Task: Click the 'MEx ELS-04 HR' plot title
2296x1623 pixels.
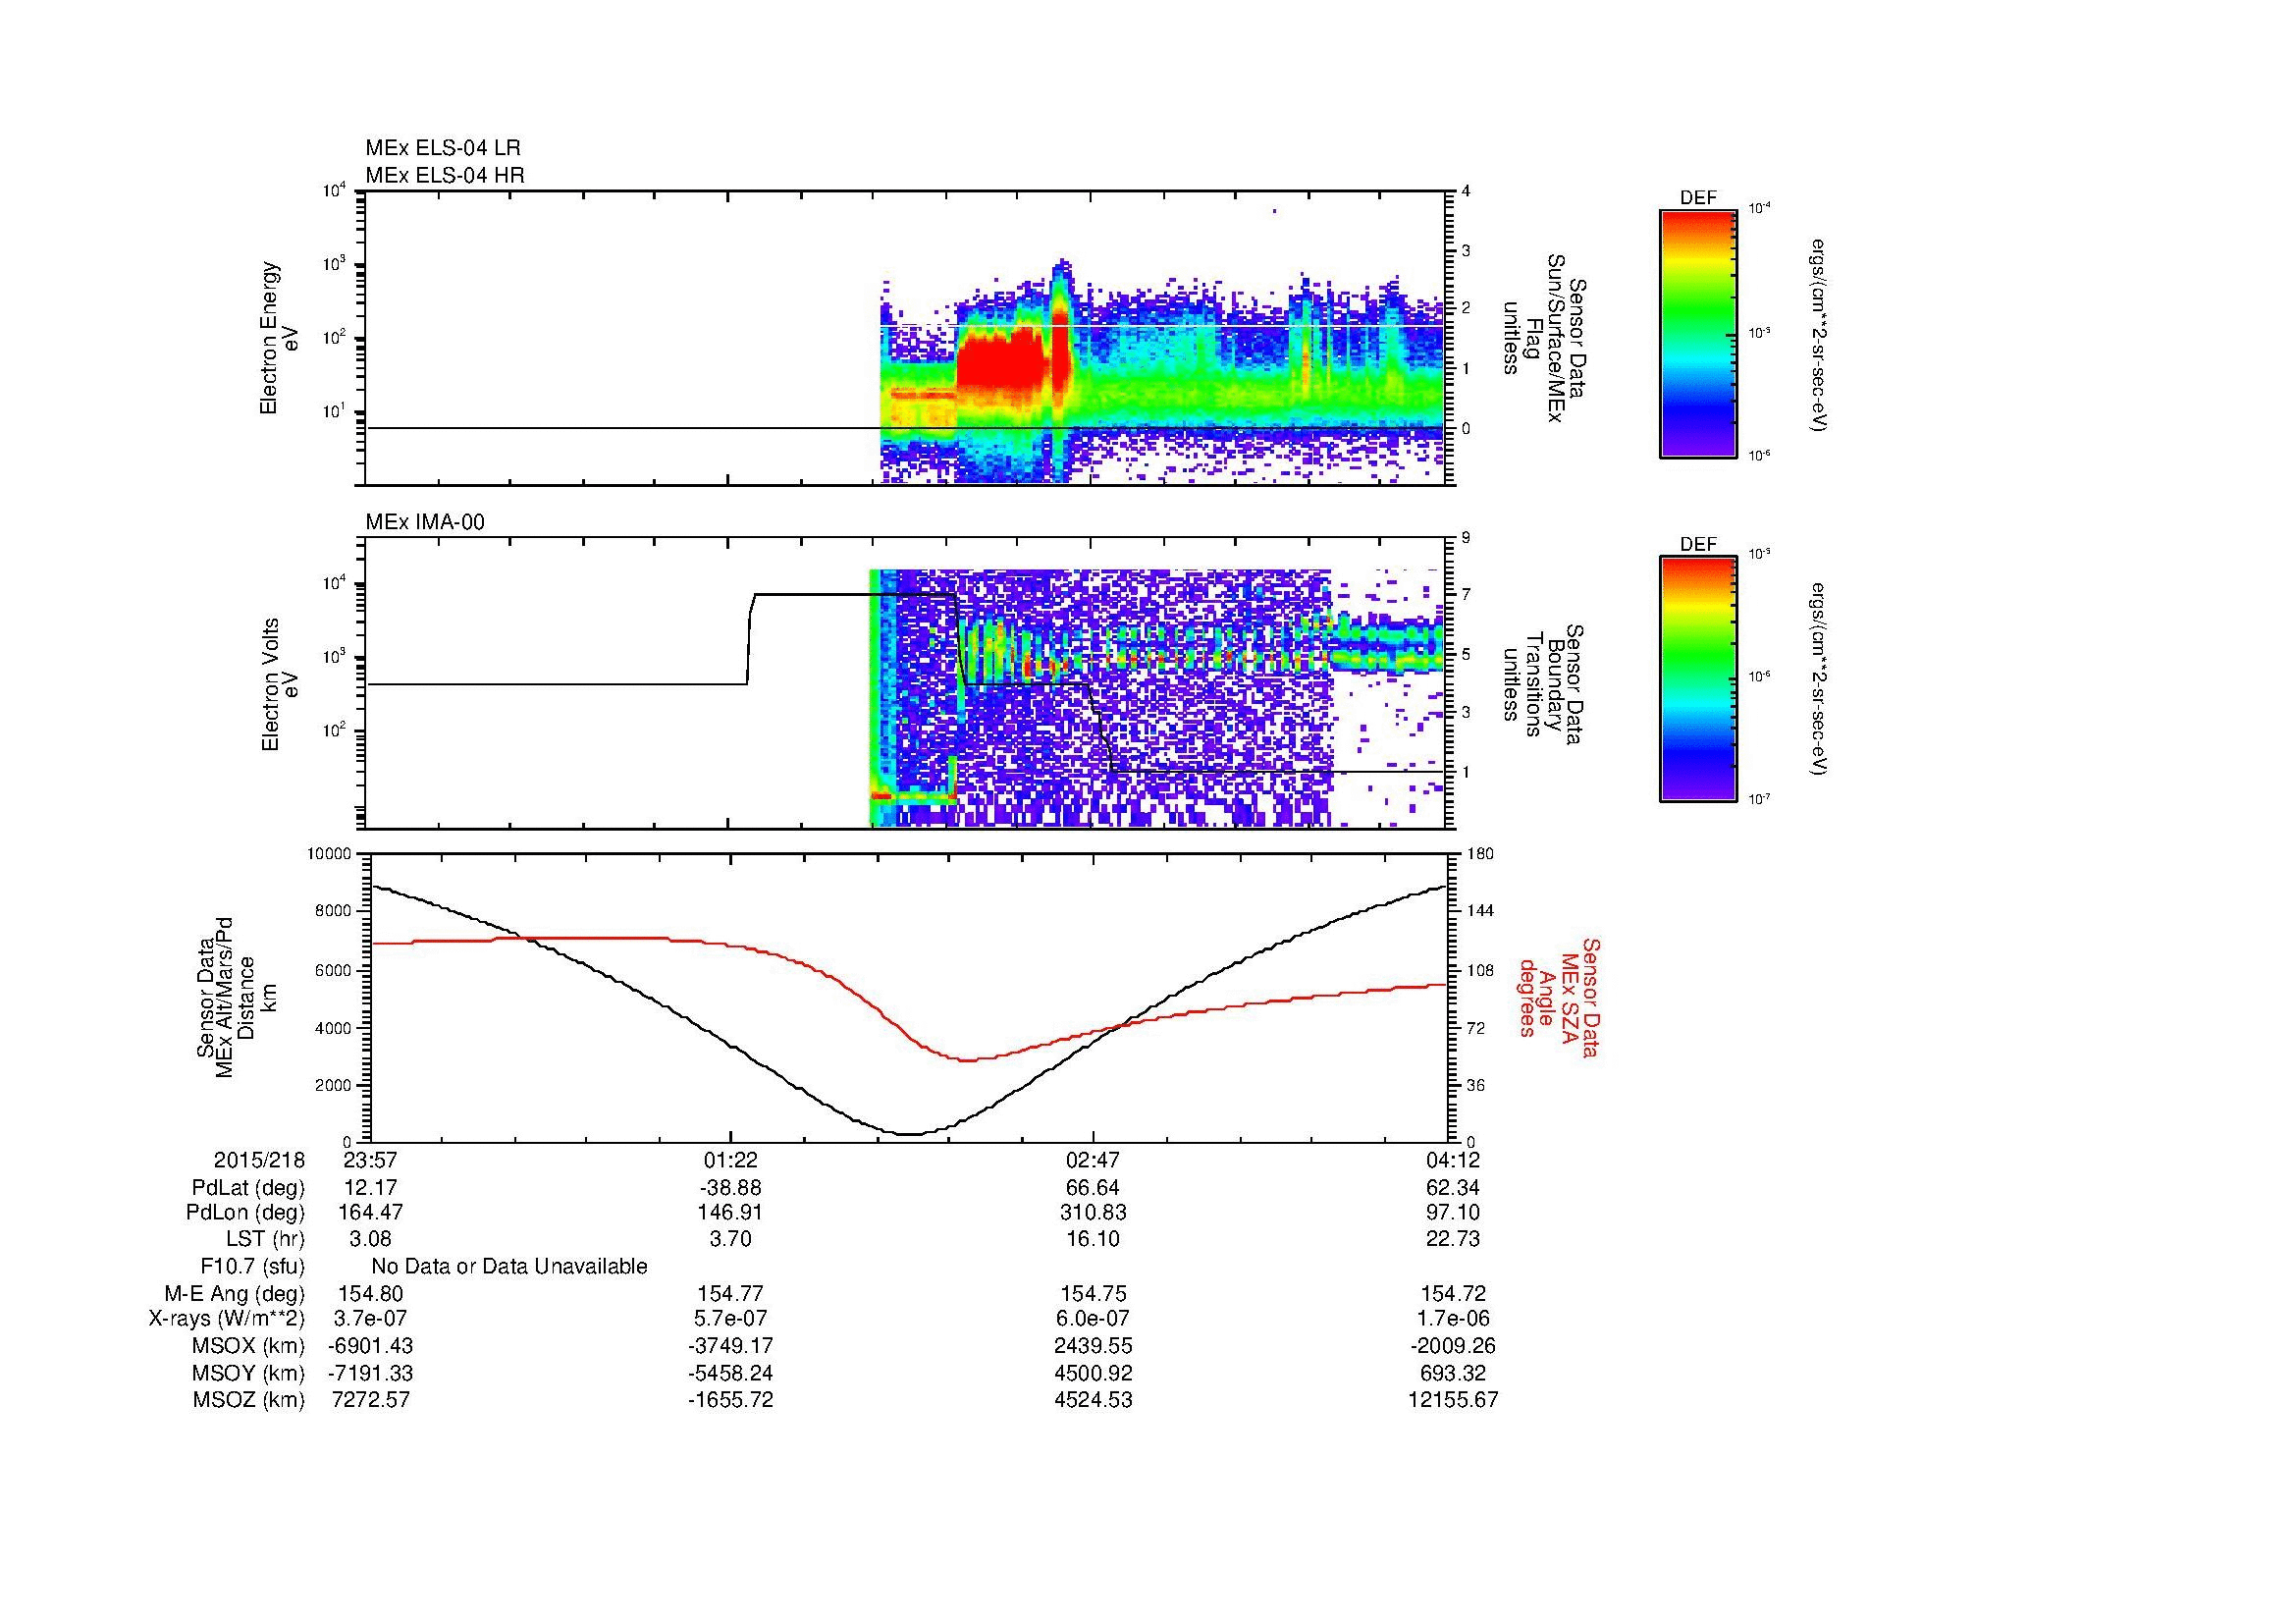Action: (x=445, y=176)
